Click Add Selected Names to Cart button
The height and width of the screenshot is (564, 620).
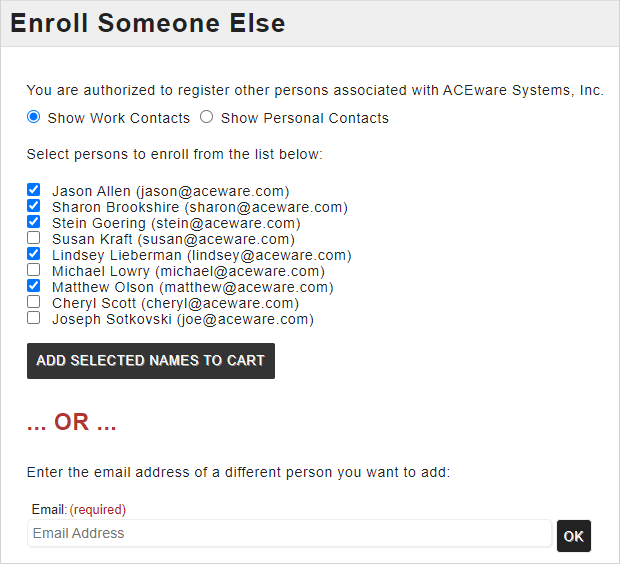pos(151,361)
